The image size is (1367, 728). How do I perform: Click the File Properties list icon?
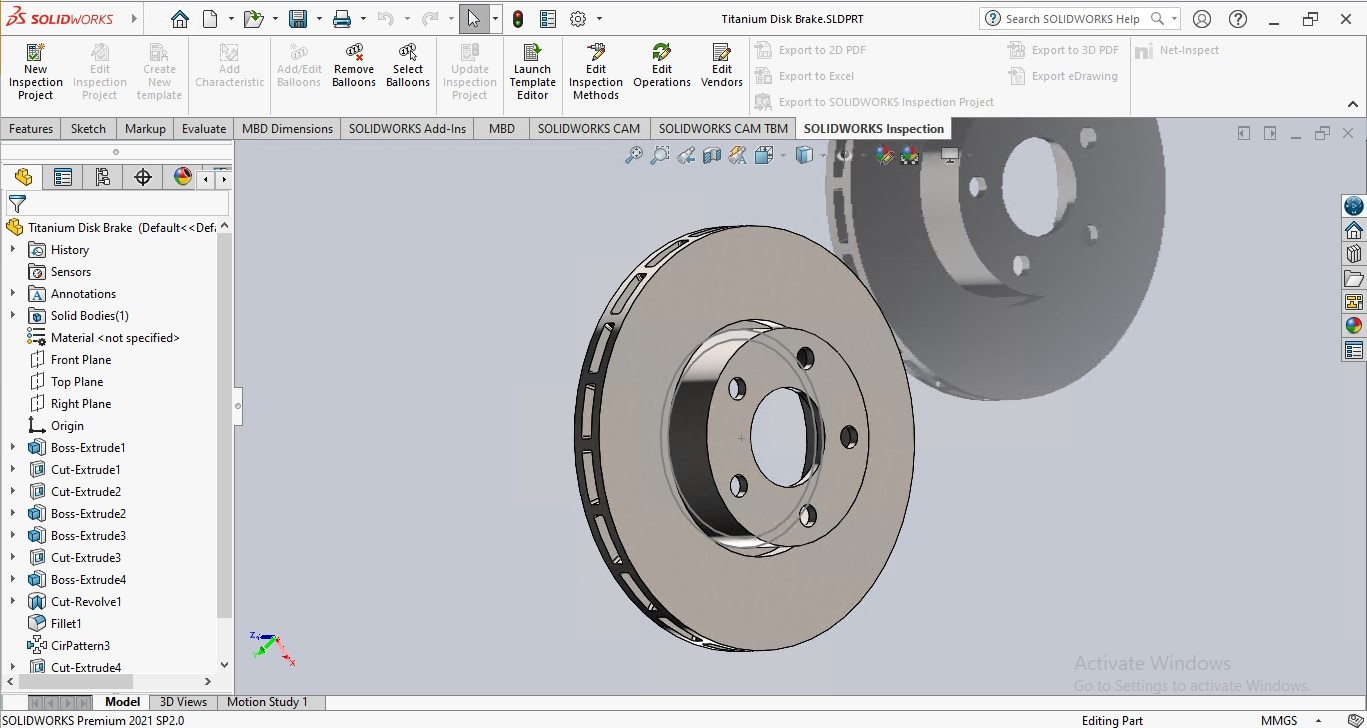click(x=548, y=19)
